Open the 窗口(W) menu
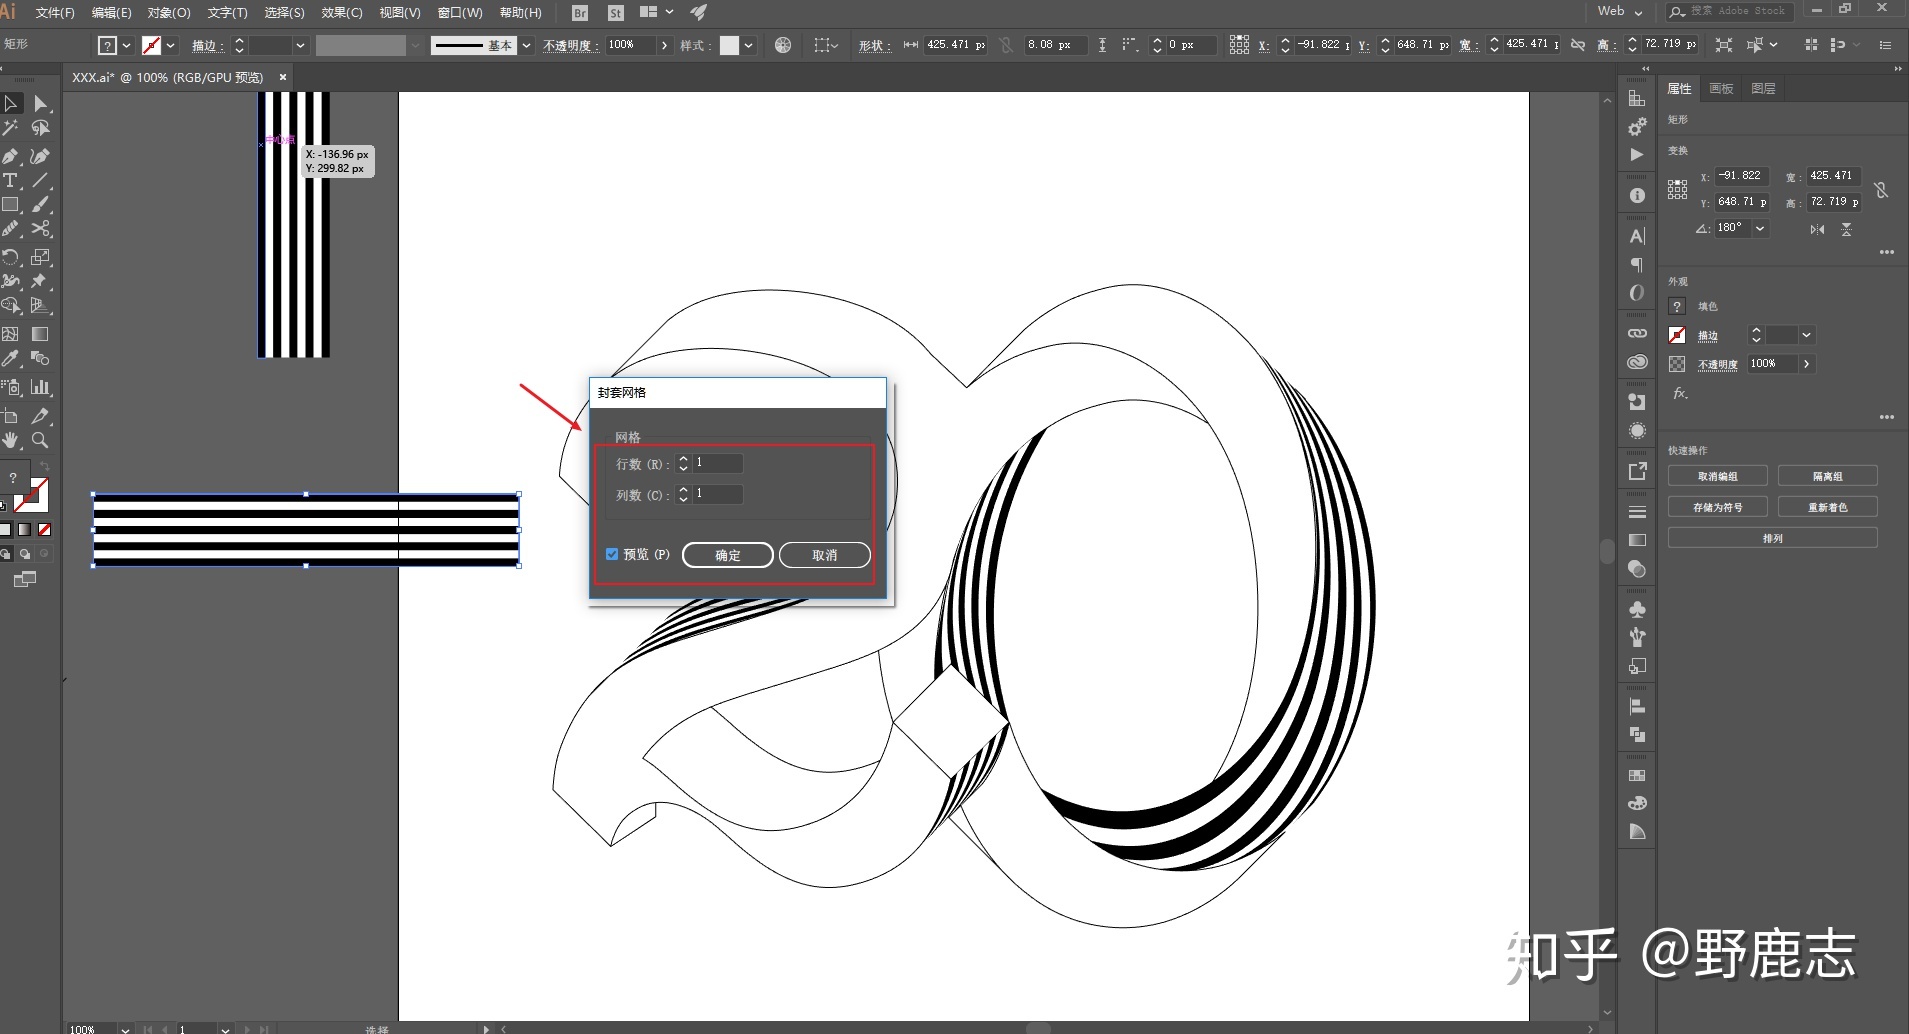The height and width of the screenshot is (1034, 1909). pyautogui.click(x=460, y=13)
